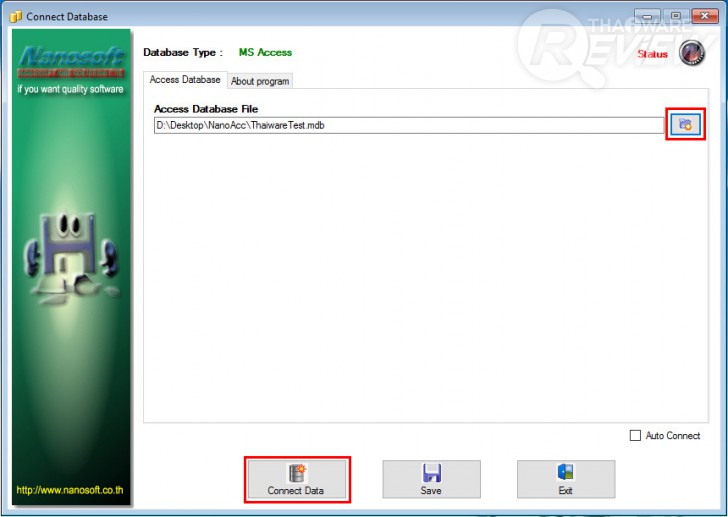The image size is (728, 517).
Task: Click the Save button
Action: (431, 479)
